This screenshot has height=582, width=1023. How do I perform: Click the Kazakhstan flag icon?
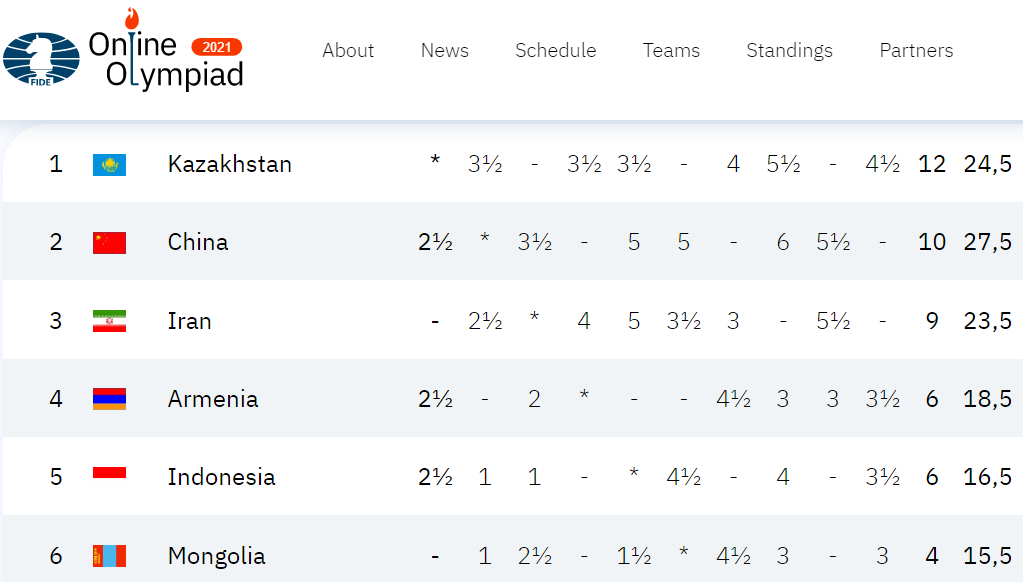point(110,164)
